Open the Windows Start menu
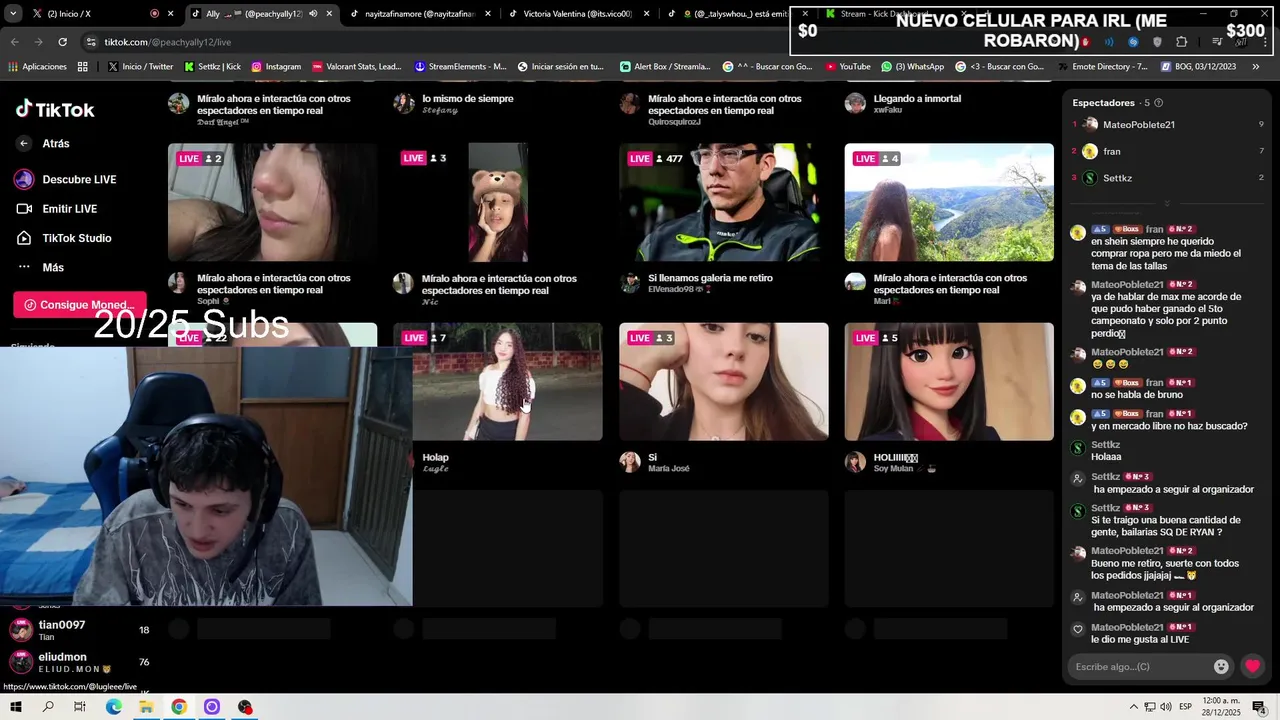1280x720 pixels. pyautogui.click(x=15, y=707)
